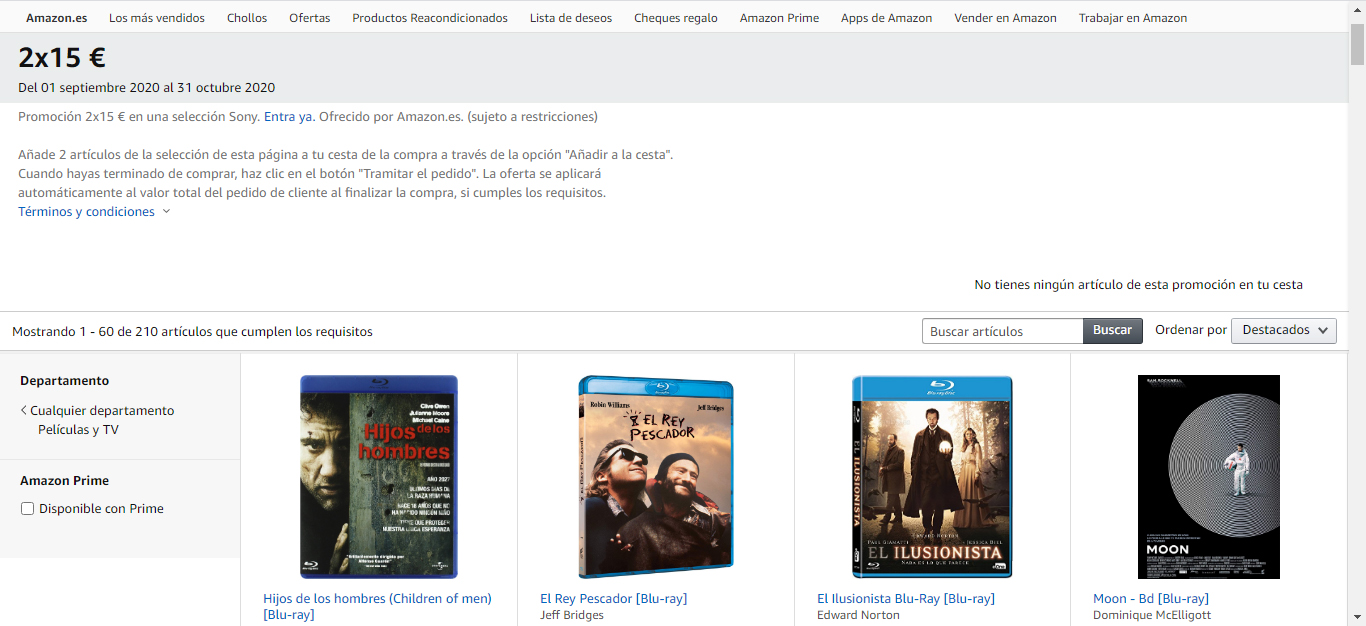Open Amazon Prime in top navigation

(x=779, y=18)
